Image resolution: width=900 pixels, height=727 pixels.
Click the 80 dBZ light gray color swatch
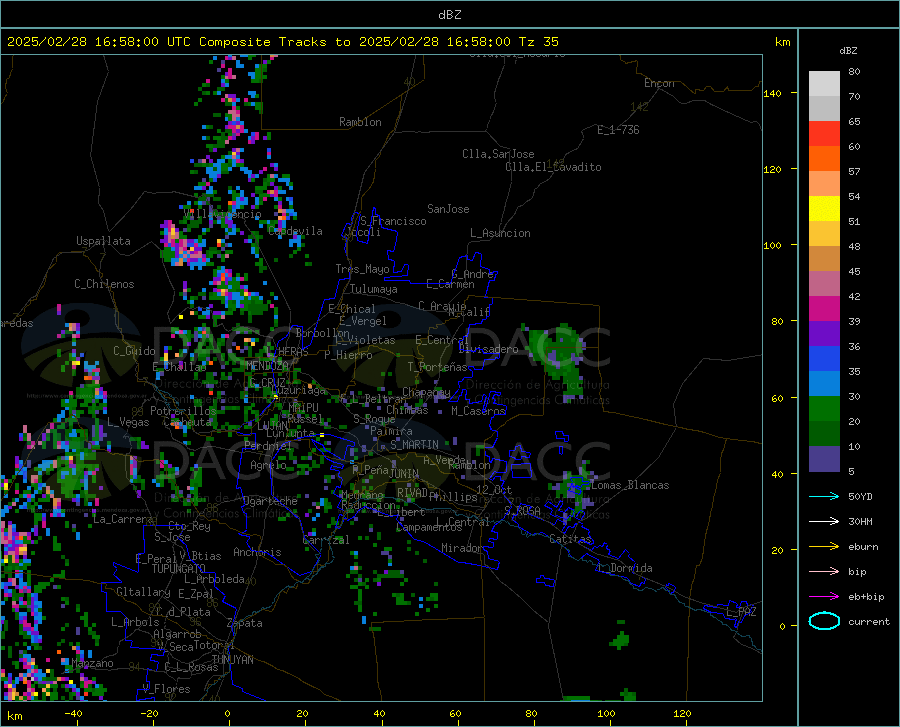coord(824,83)
